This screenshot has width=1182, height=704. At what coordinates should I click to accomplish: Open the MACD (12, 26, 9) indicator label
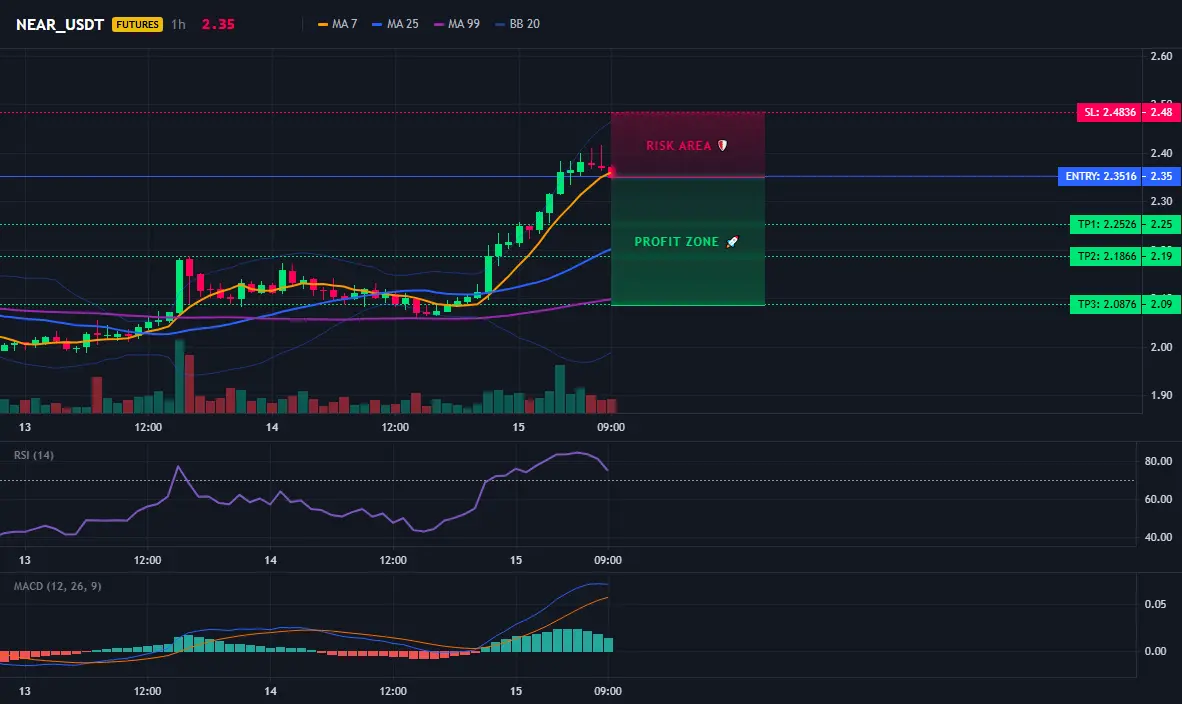(57, 586)
